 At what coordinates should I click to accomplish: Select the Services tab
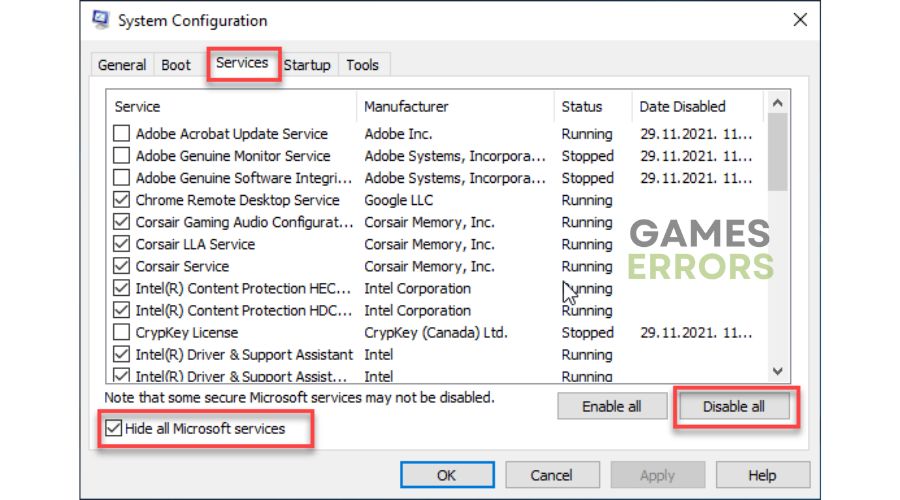(x=242, y=63)
